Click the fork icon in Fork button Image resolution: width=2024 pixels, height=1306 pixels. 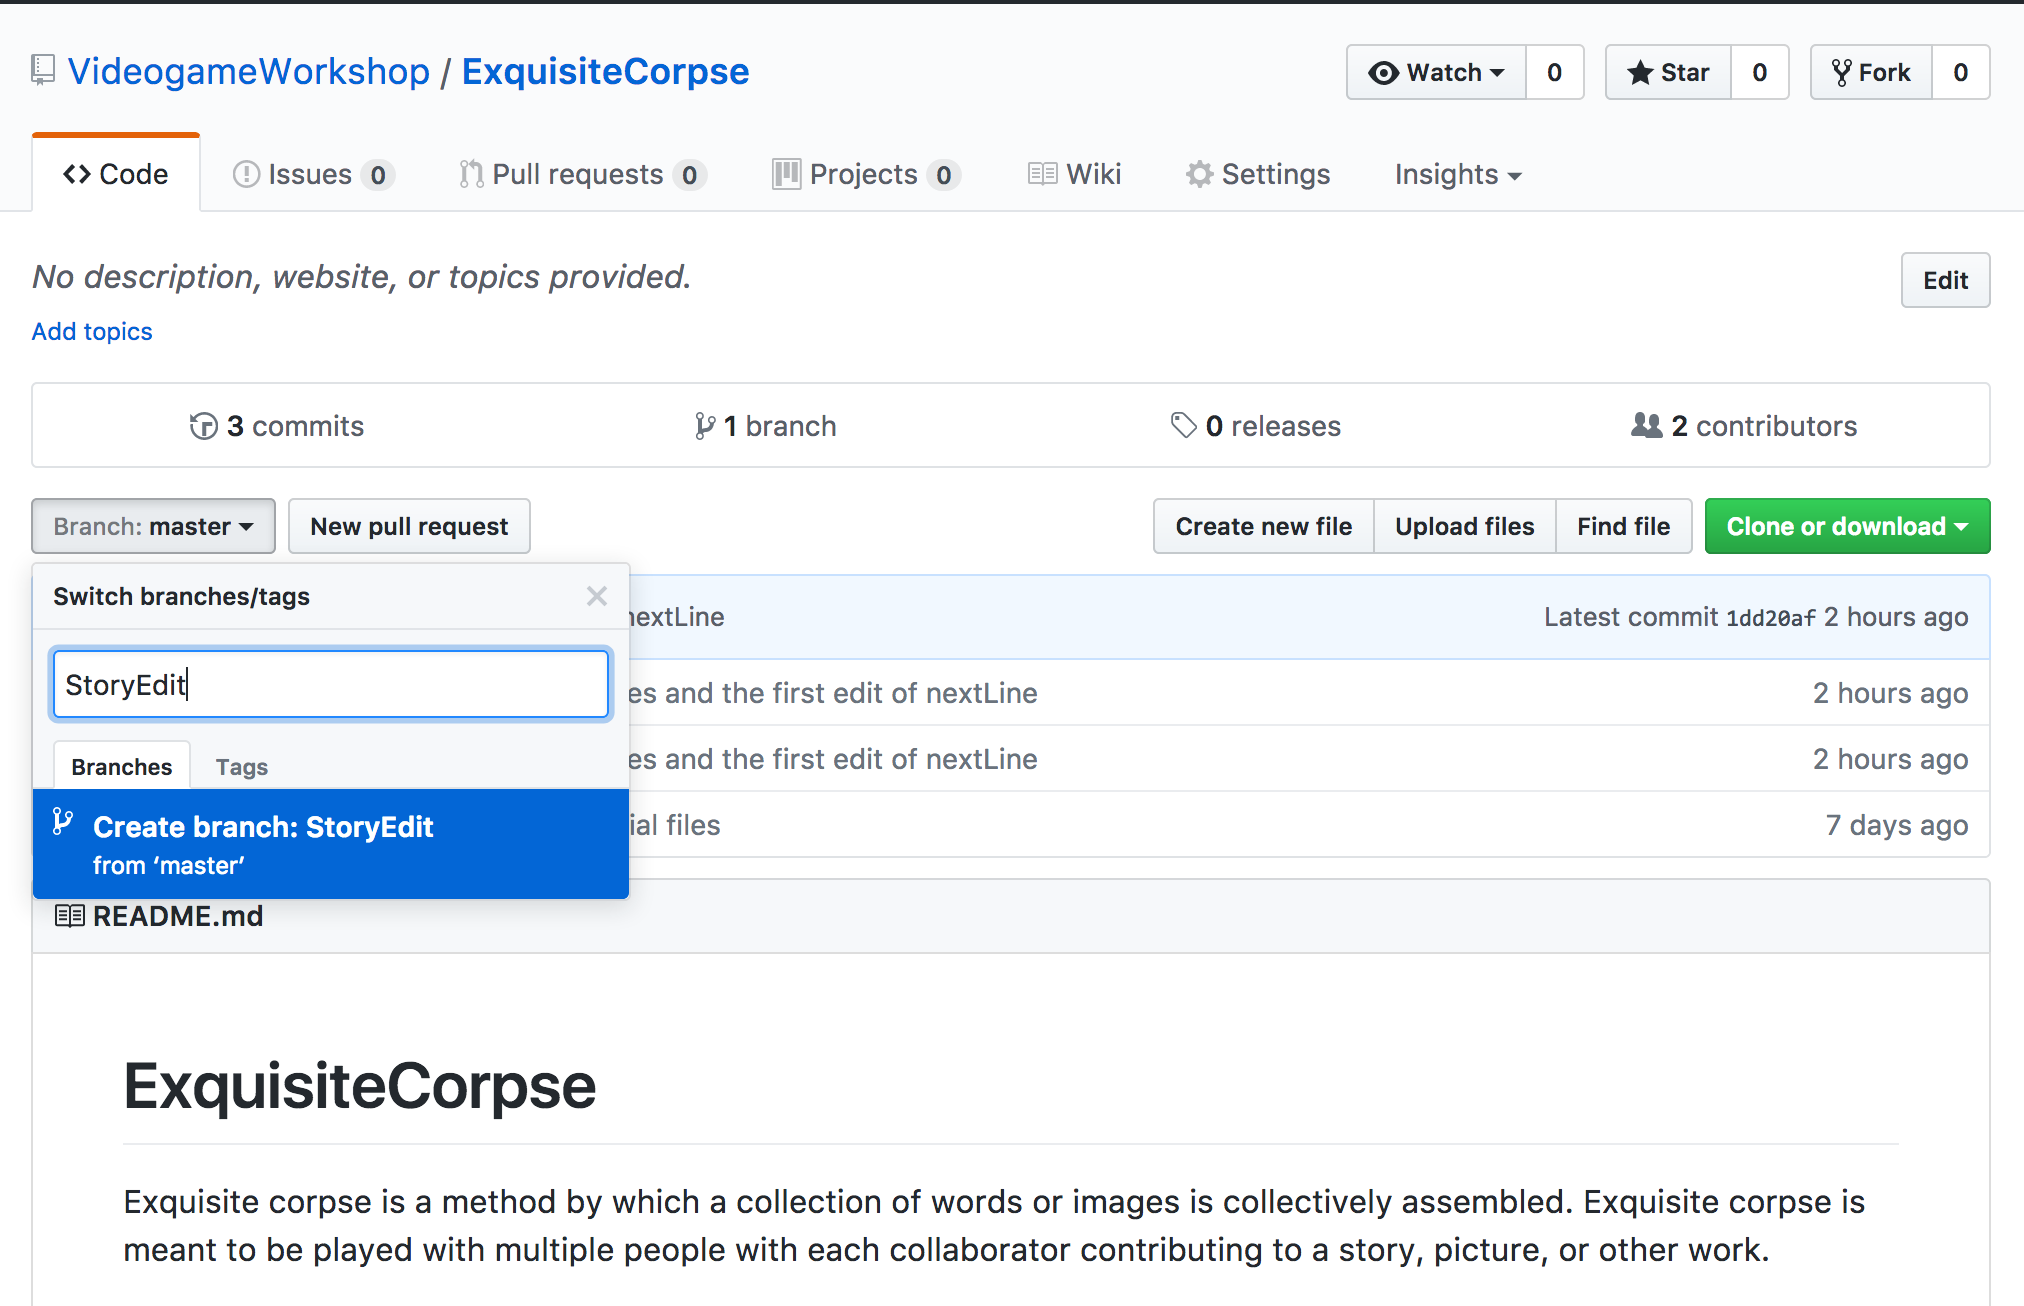click(x=1842, y=73)
